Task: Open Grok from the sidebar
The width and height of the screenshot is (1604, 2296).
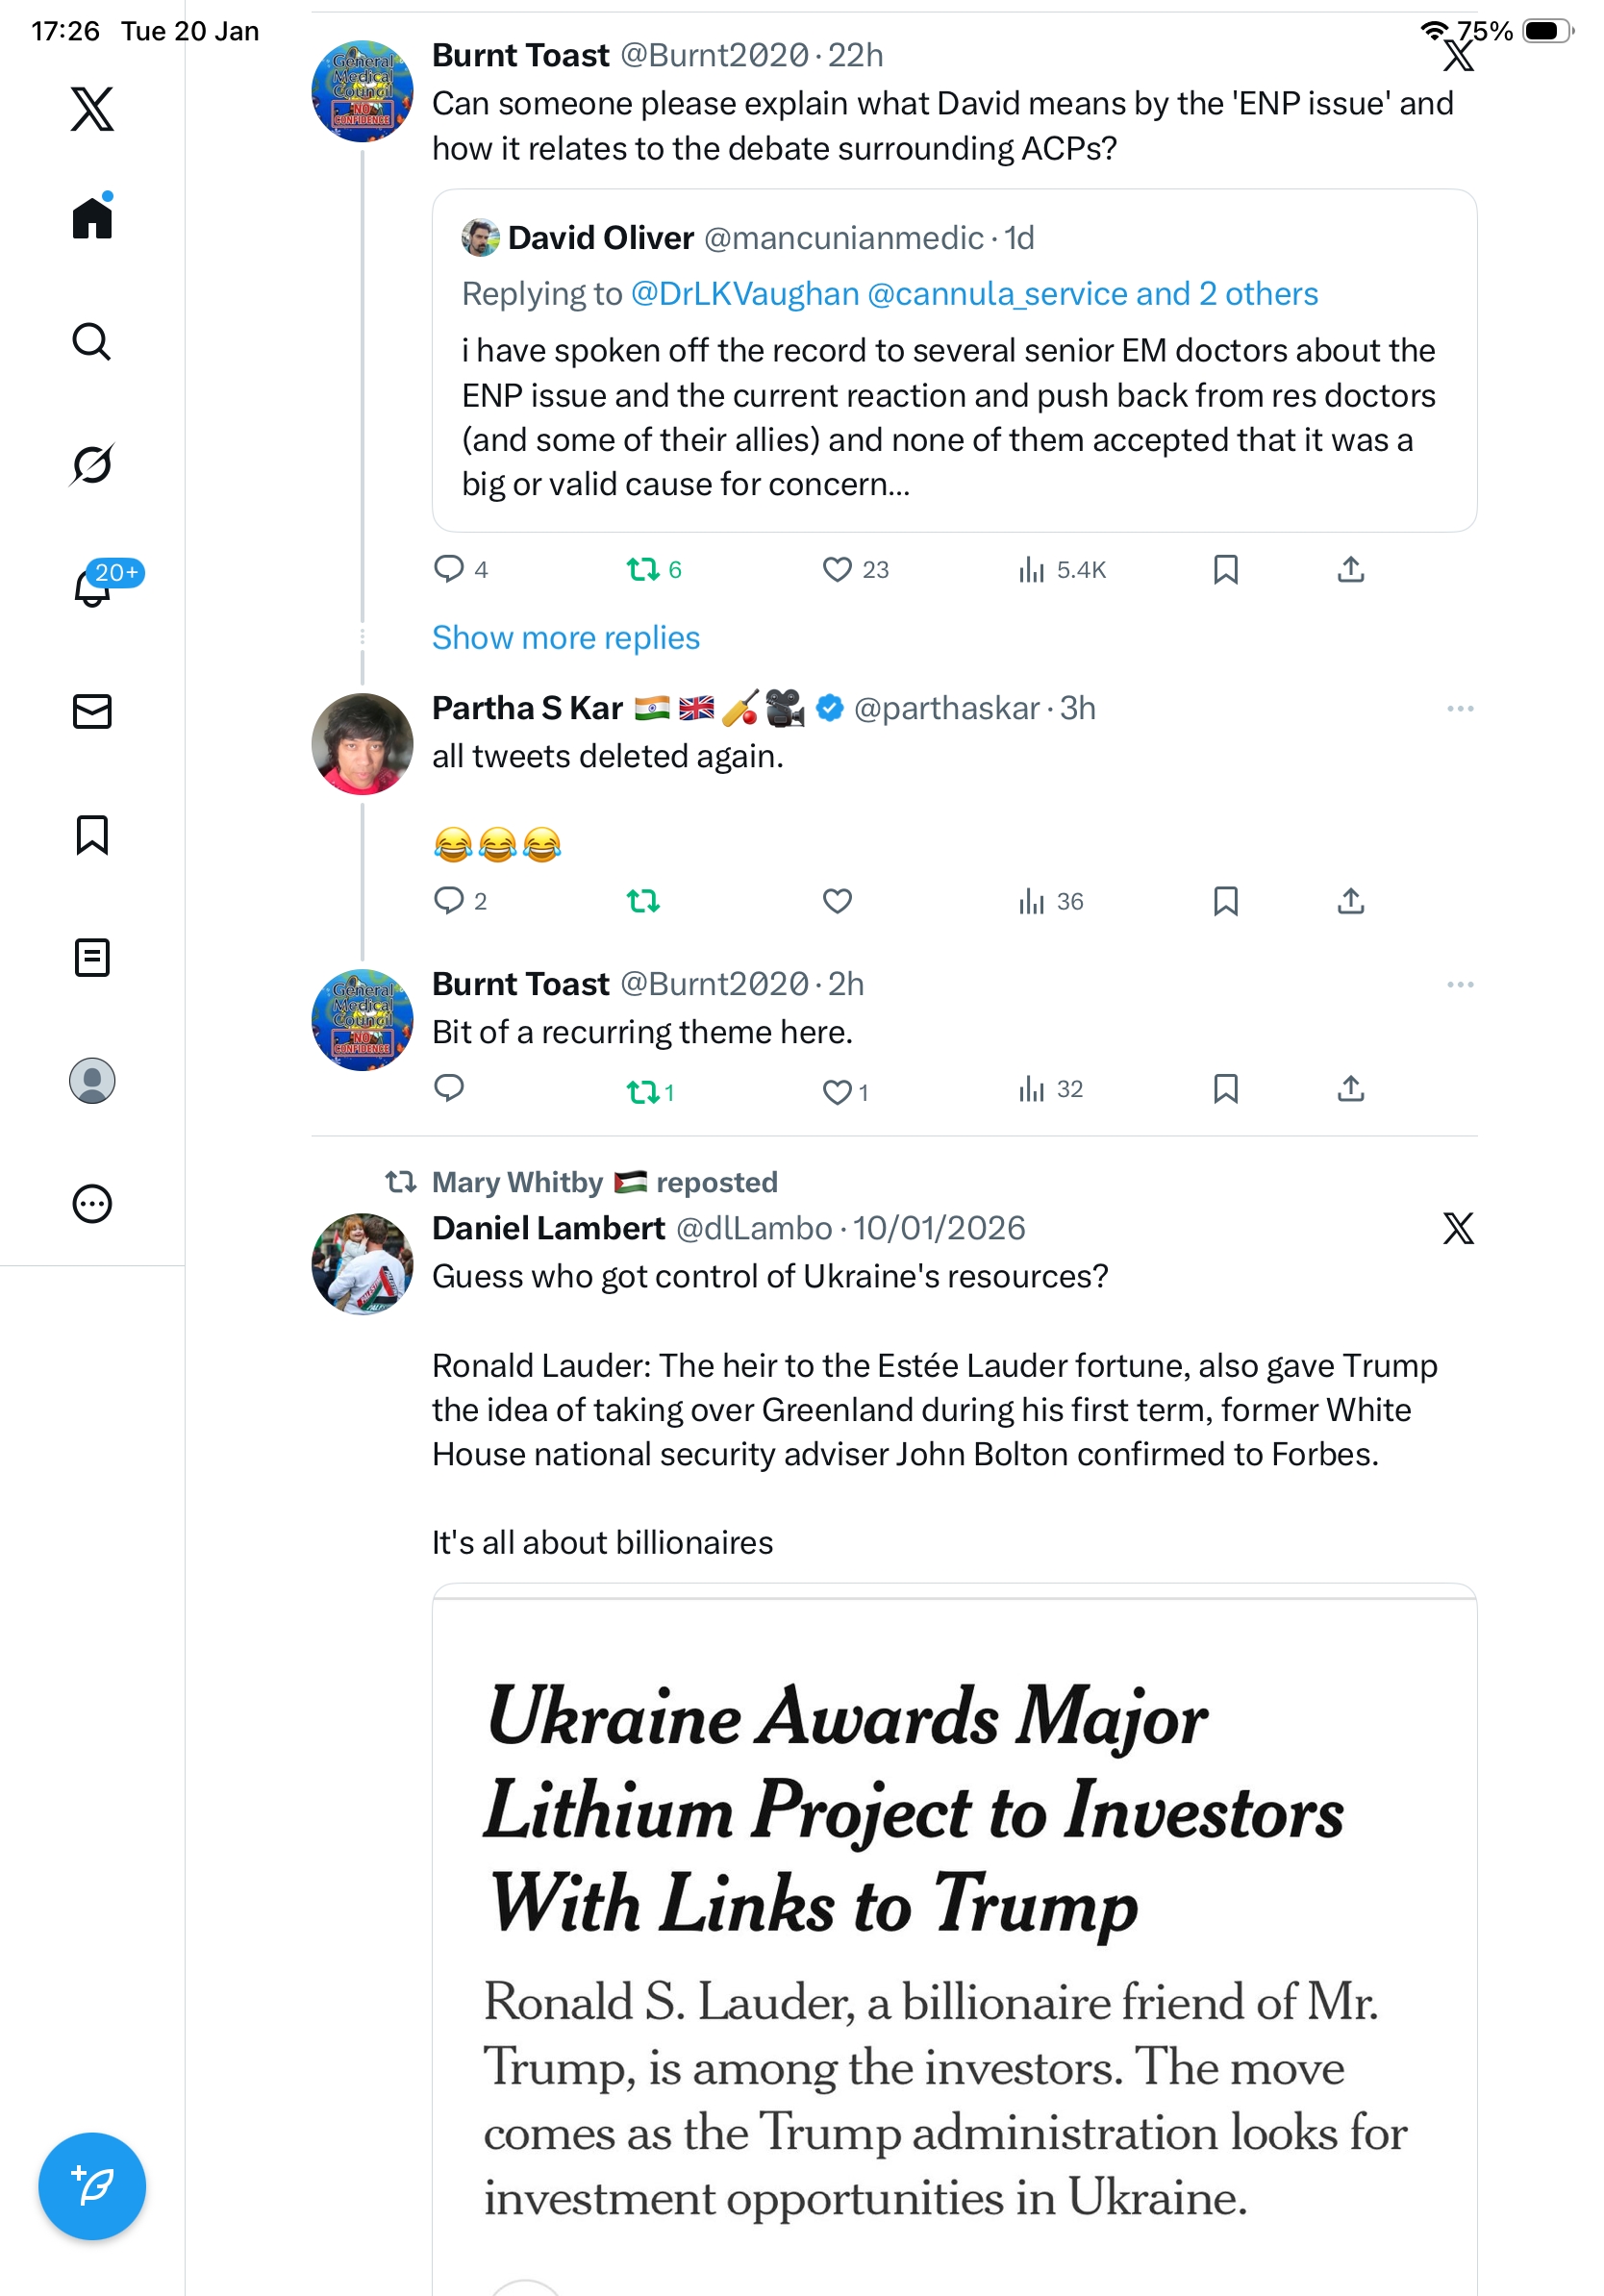Action: click(92, 464)
